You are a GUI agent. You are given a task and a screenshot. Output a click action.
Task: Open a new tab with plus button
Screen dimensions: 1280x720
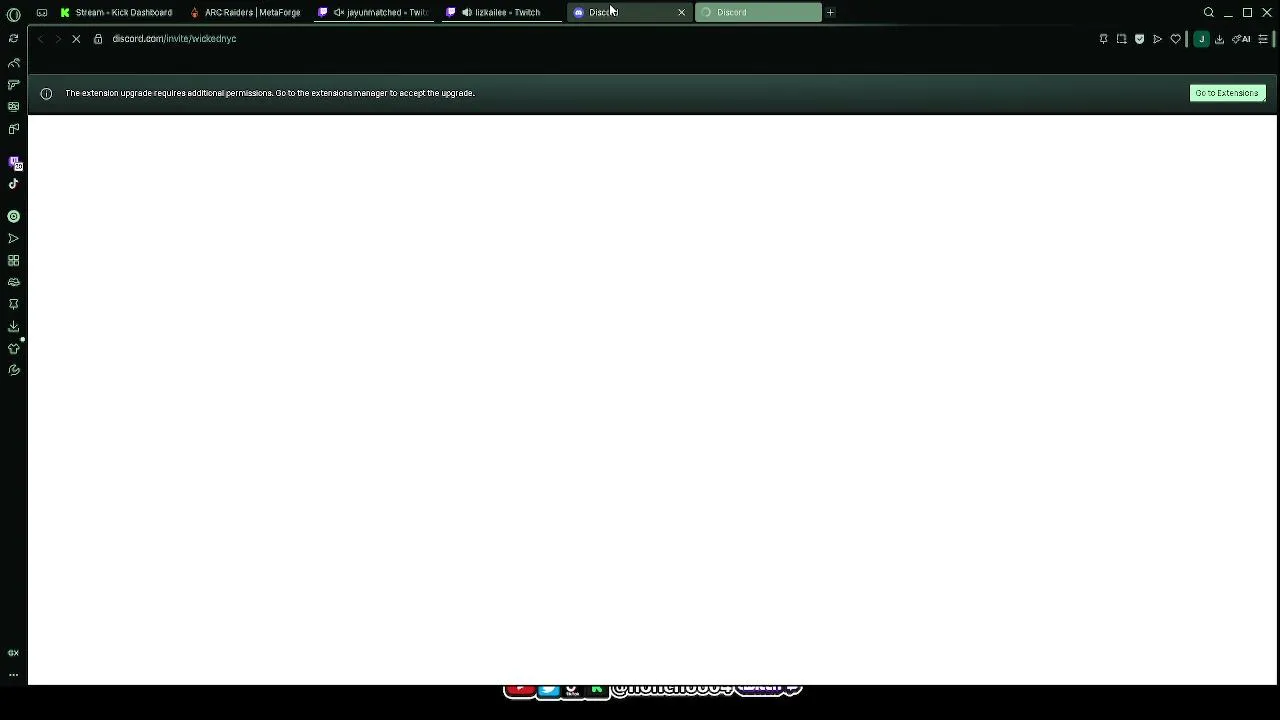tap(830, 12)
